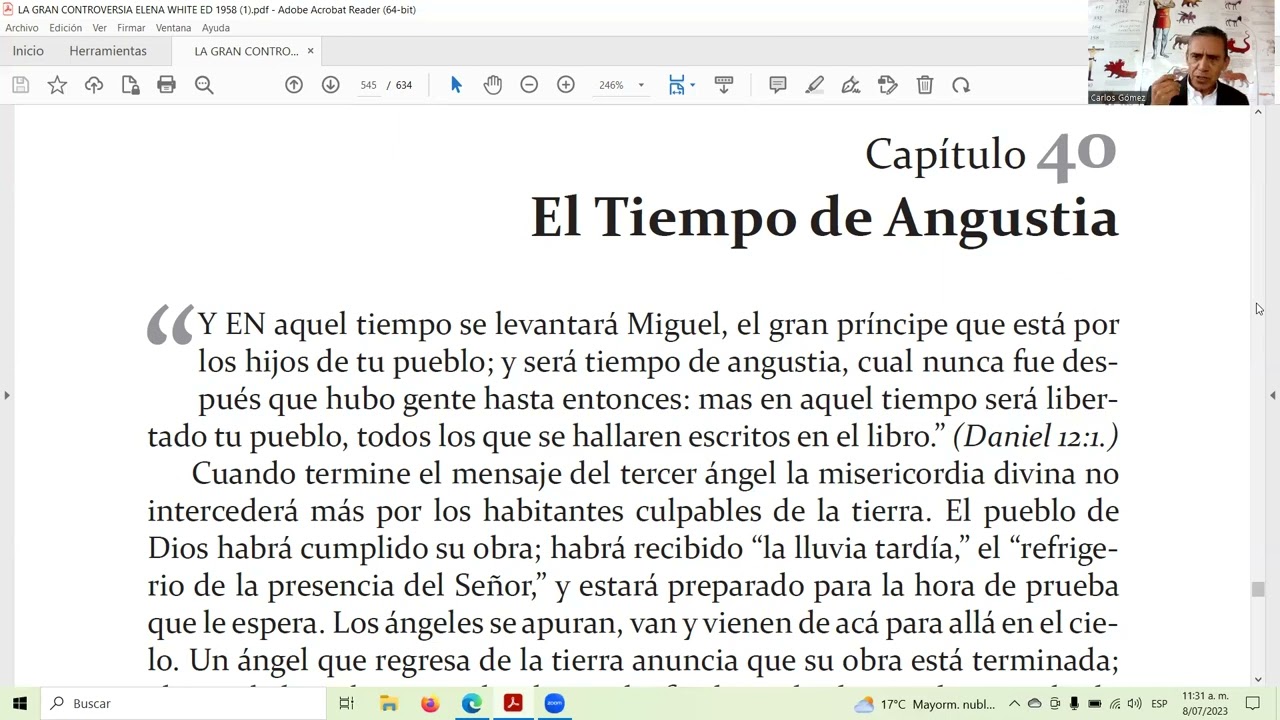The image size is (1280, 720).
Task: Expand the right tools pane arrow
Action: (1273, 396)
